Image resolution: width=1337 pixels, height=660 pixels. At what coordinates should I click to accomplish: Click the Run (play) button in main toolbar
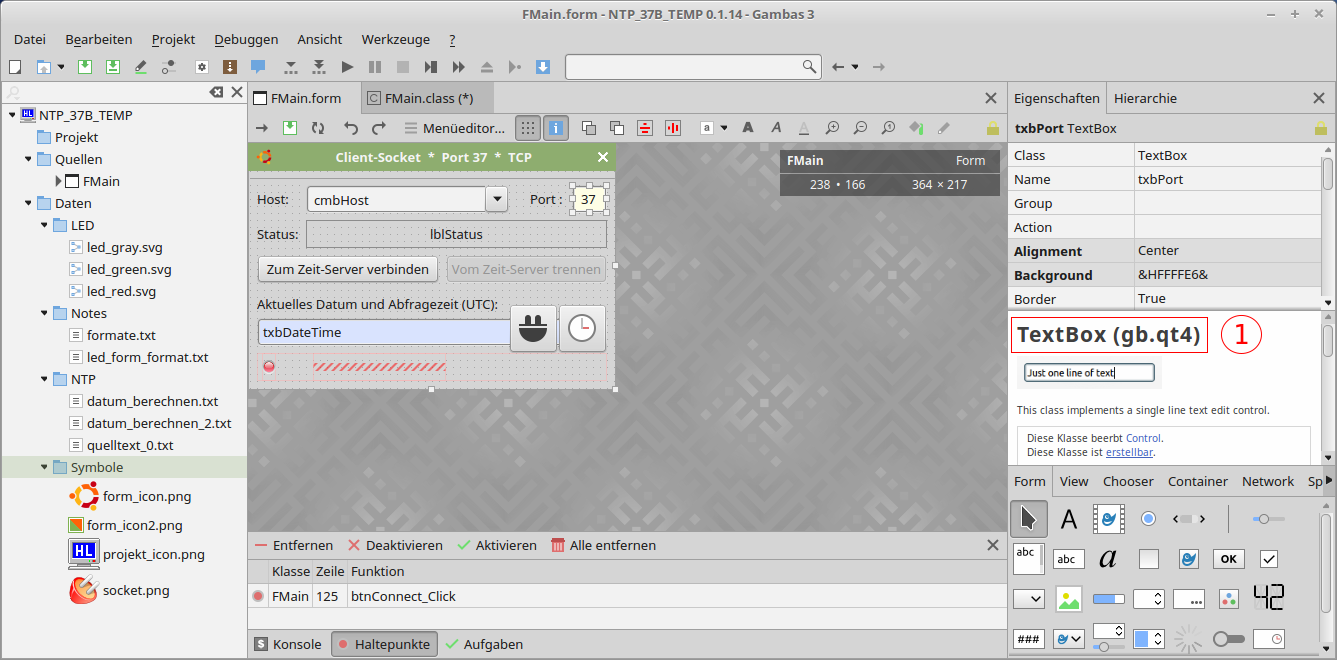coord(347,67)
